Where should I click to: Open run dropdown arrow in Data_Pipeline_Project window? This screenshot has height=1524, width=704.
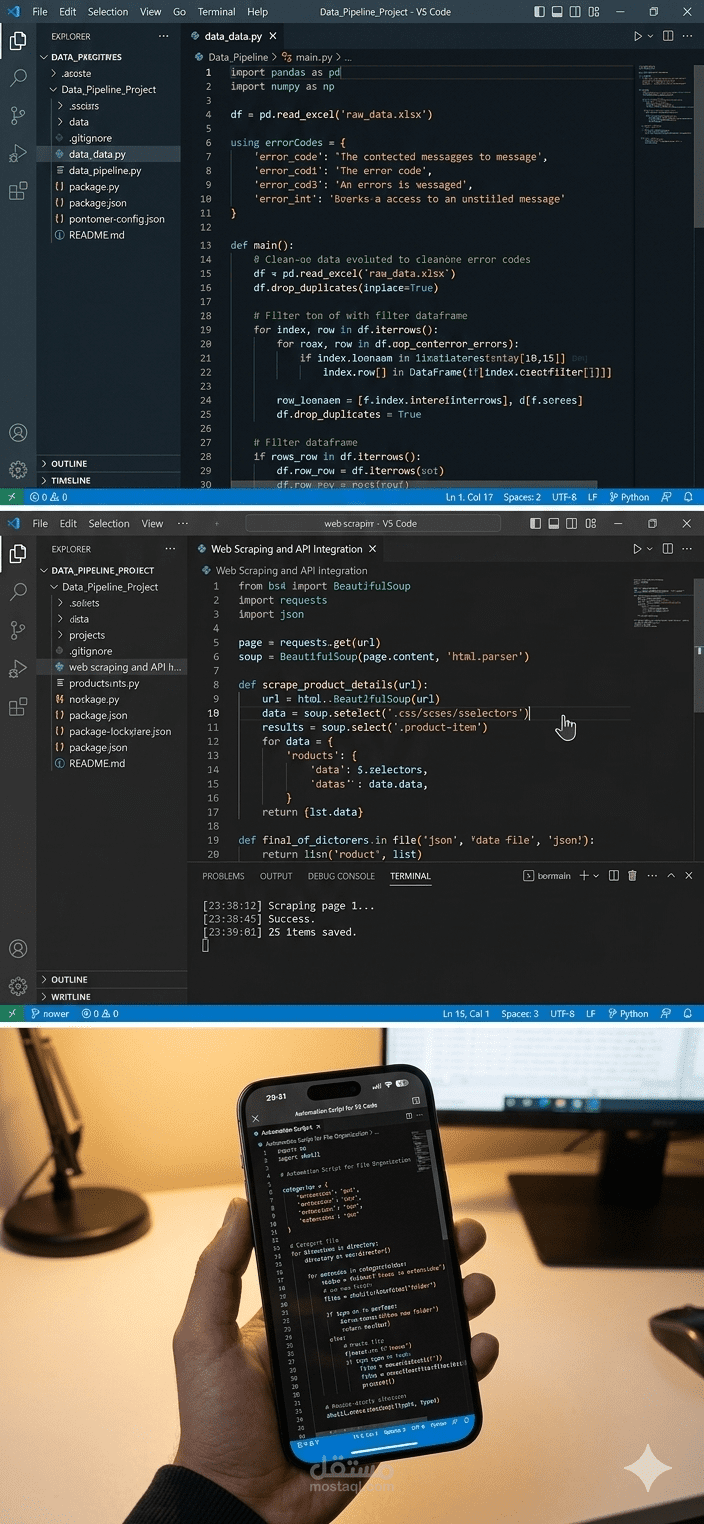pyautogui.click(x=650, y=36)
